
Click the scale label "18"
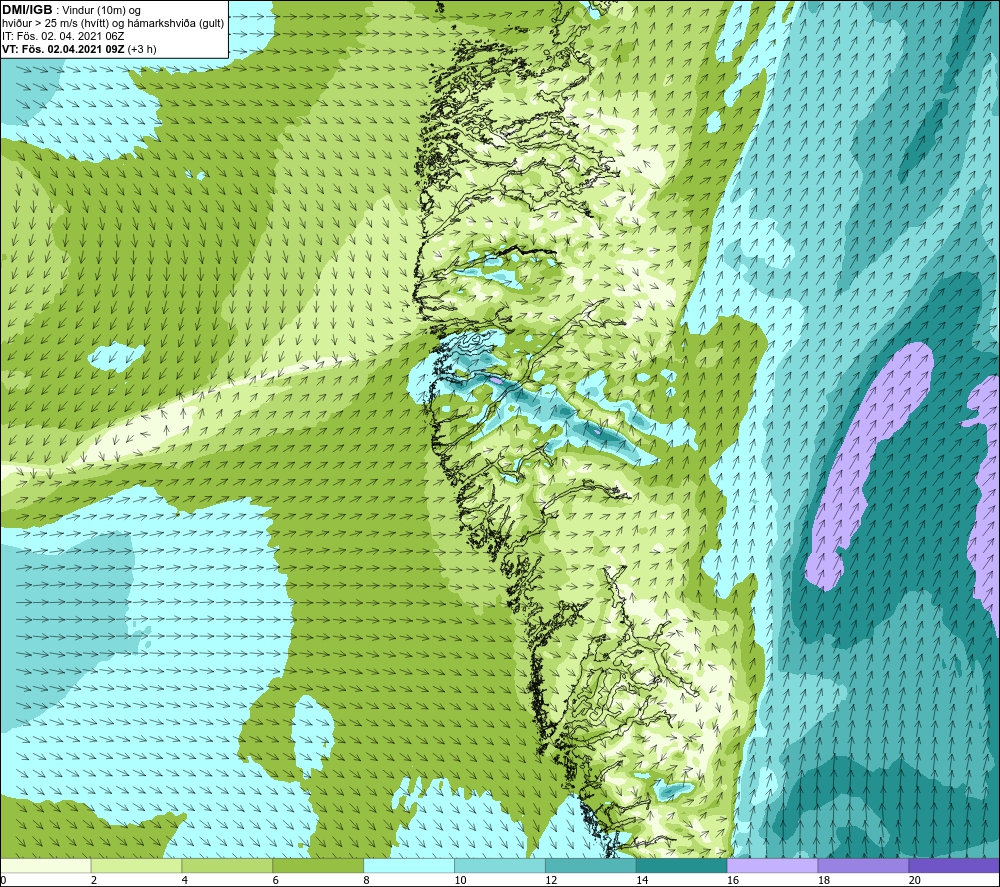(x=823, y=881)
